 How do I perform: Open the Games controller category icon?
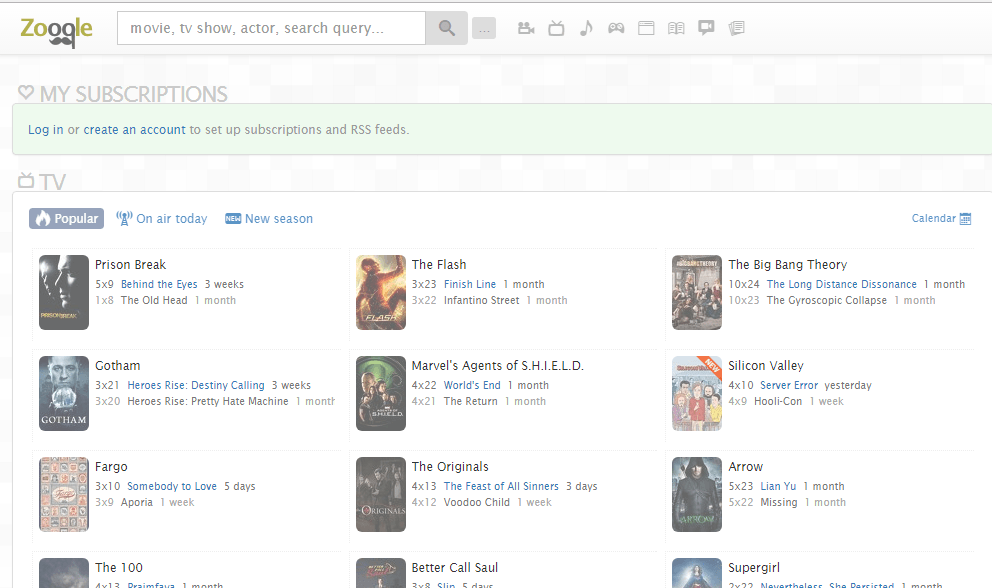pos(616,28)
